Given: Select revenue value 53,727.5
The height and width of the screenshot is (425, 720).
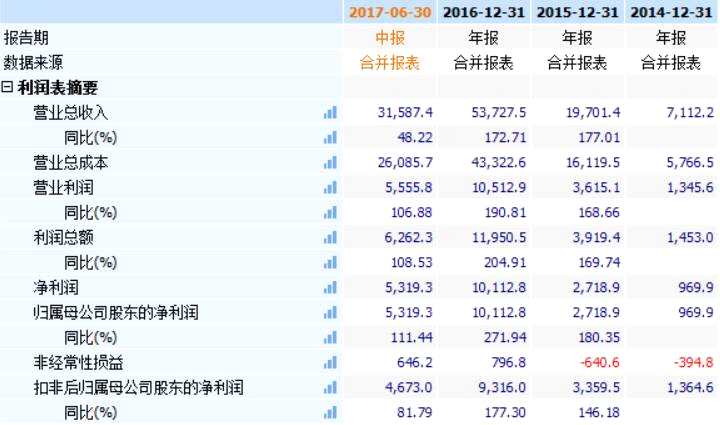Looking at the screenshot, I should tap(499, 112).
